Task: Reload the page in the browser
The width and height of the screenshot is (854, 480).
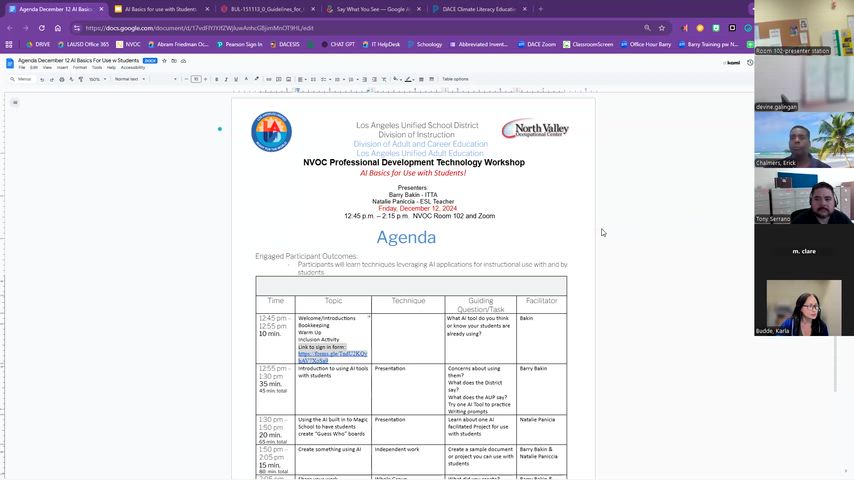Action: (41, 28)
